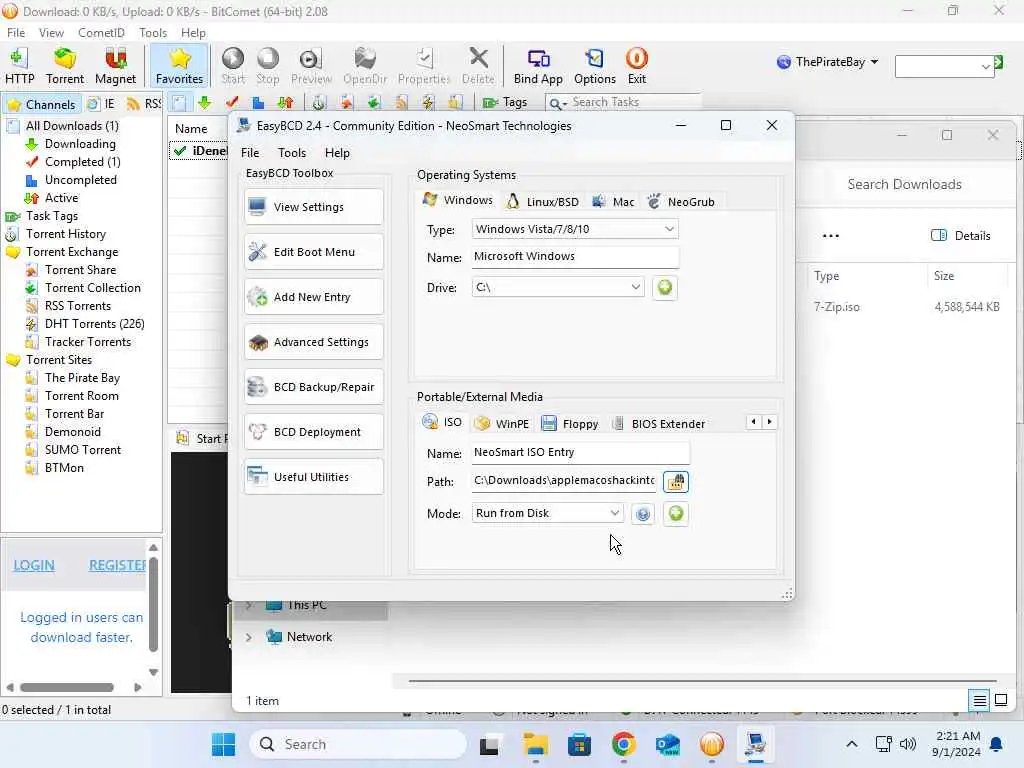Viewport: 1024px width, 768px height.
Task: Click the ISO Path input field
Action: tap(564, 481)
